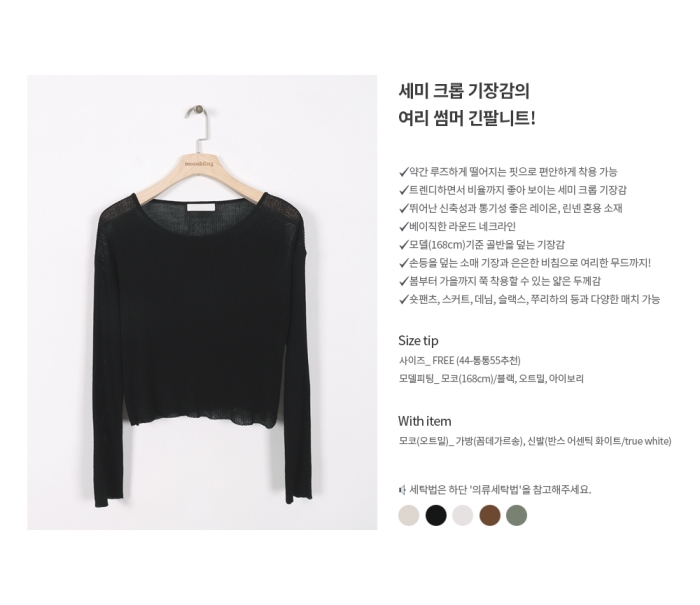Open the black knit product photo
Image resolution: width=700 pixels, height=605 pixels.
point(202,302)
